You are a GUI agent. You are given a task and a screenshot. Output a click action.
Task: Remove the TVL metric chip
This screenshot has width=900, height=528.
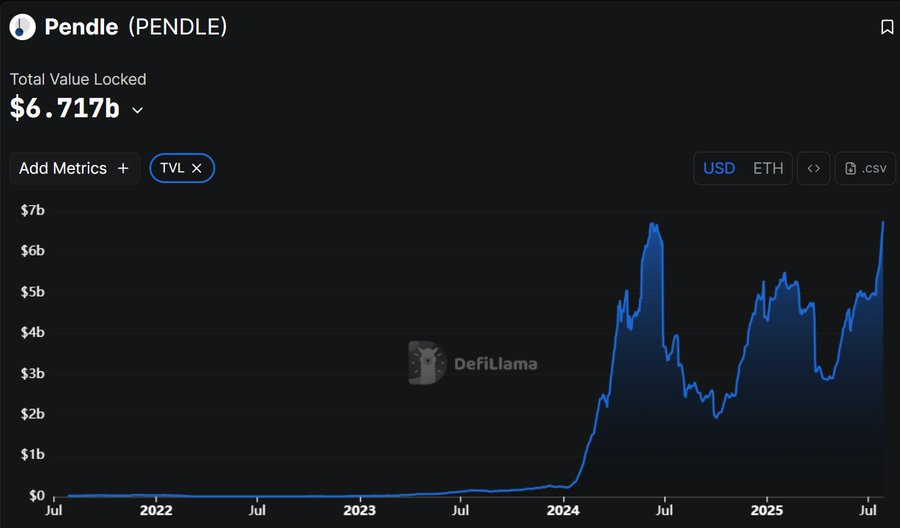pos(196,168)
